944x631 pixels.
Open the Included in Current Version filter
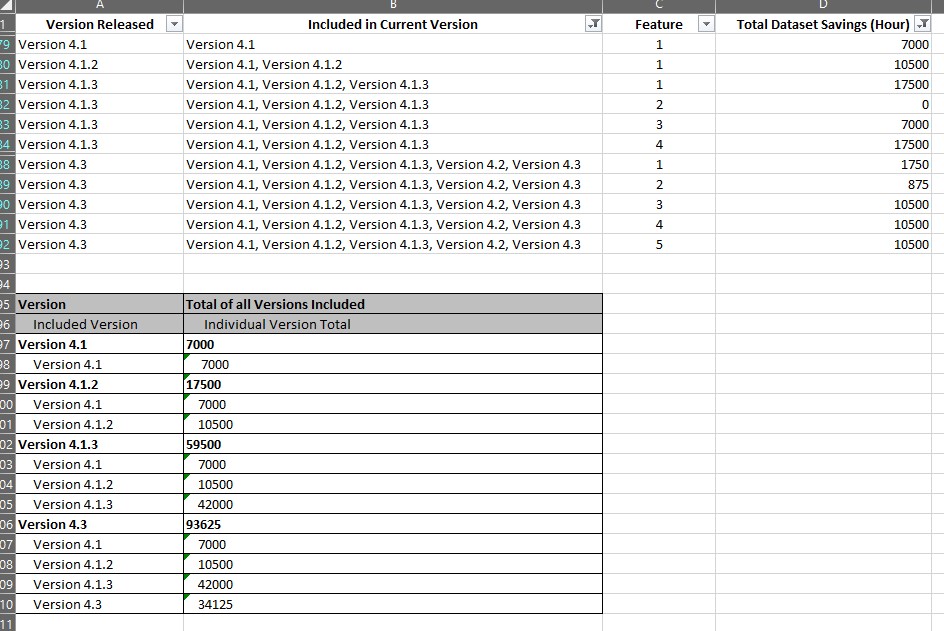click(593, 24)
